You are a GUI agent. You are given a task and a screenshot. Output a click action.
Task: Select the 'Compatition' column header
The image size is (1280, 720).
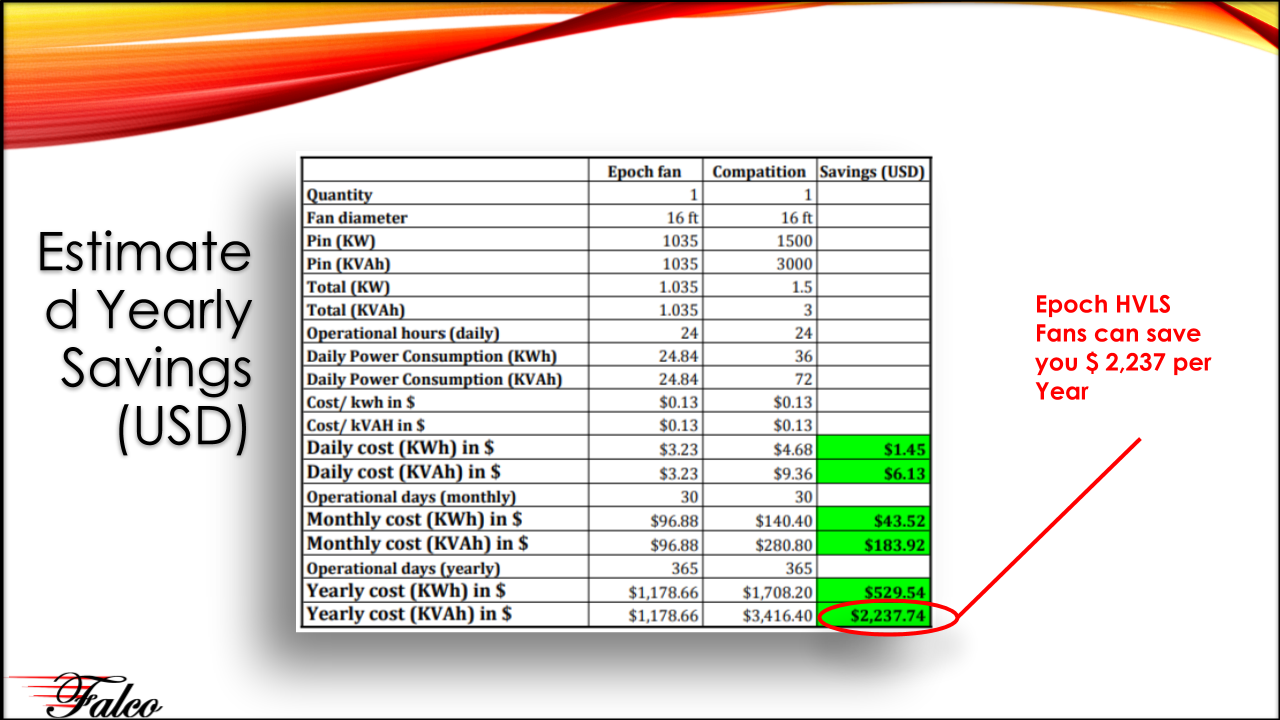point(758,172)
